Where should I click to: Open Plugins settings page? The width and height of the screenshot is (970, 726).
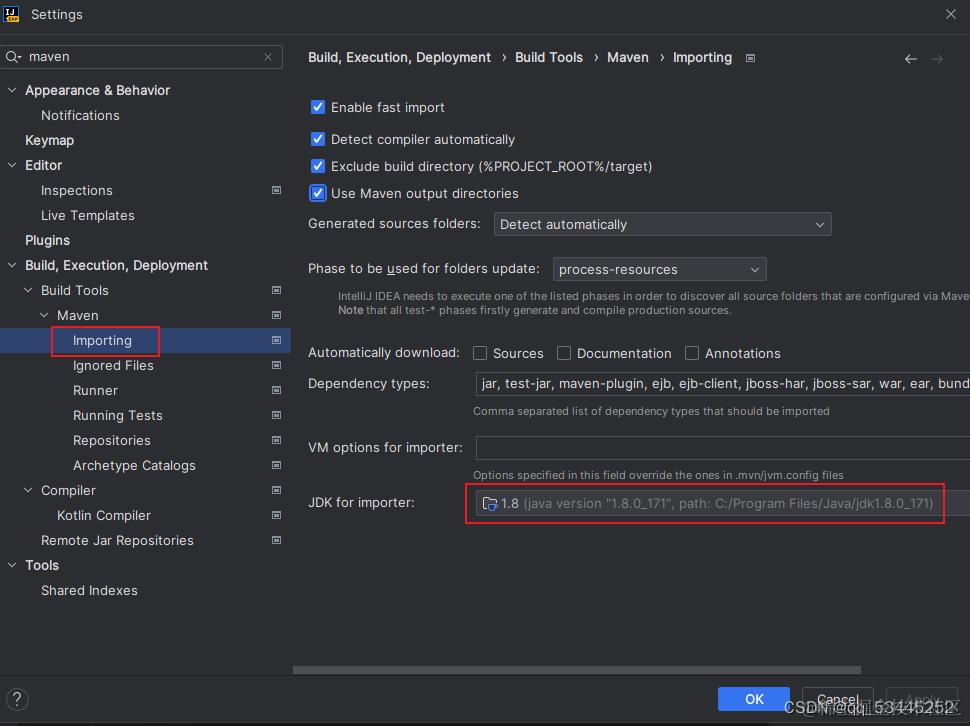[48, 241]
